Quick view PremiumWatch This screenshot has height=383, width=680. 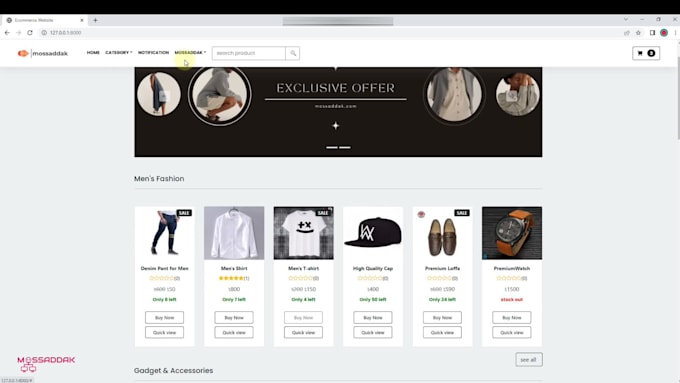[x=511, y=332]
